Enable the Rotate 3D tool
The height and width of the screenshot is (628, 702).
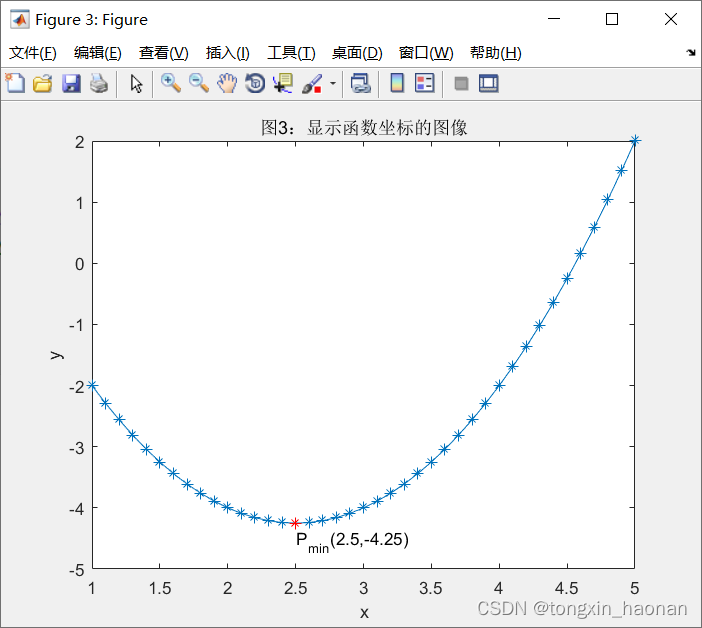[255, 84]
